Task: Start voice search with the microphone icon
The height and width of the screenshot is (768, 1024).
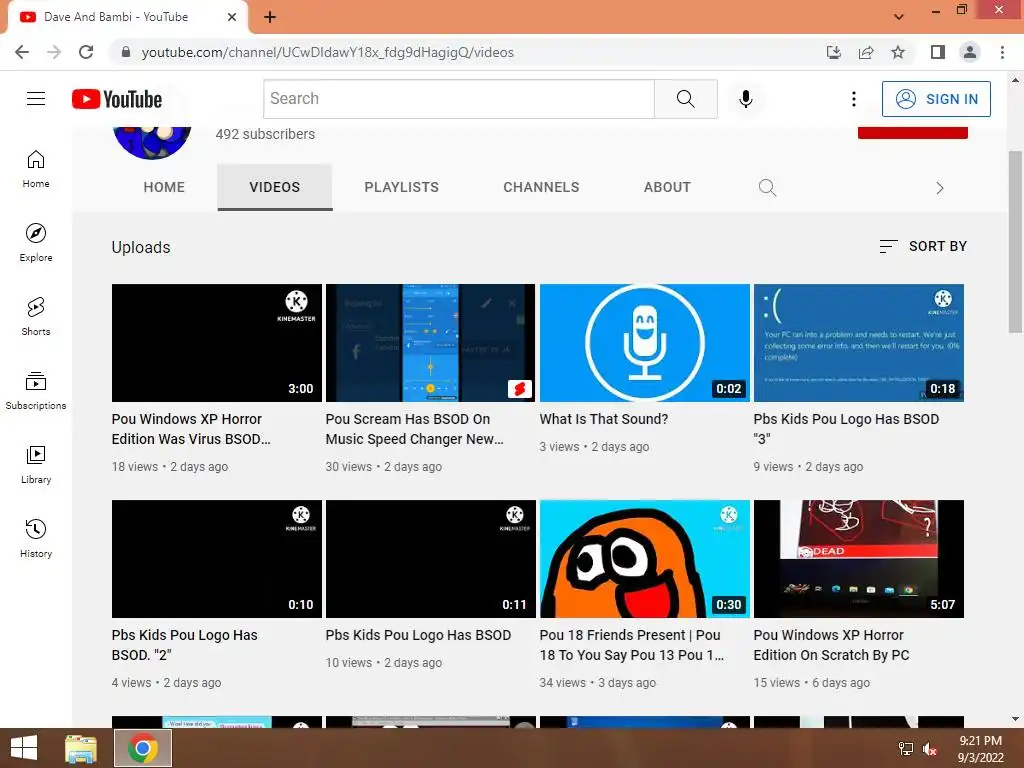Action: [746, 99]
